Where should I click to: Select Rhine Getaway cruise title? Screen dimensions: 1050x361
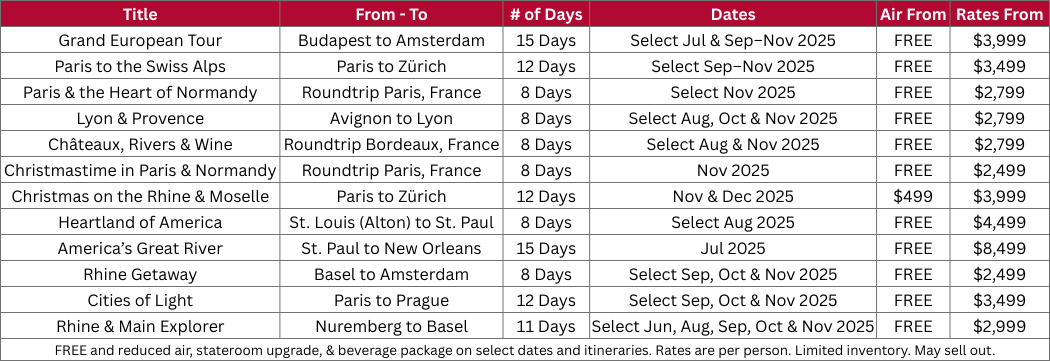click(x=140, y=275)
